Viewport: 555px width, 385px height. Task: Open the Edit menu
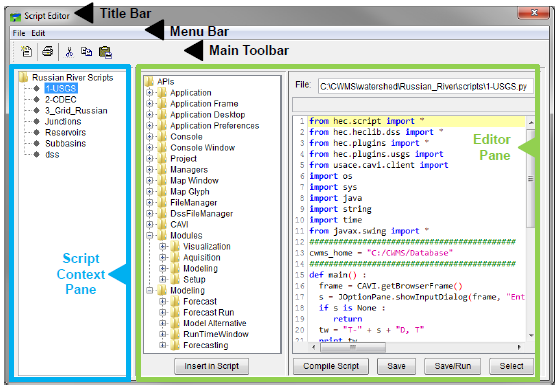tap(38, 33)
